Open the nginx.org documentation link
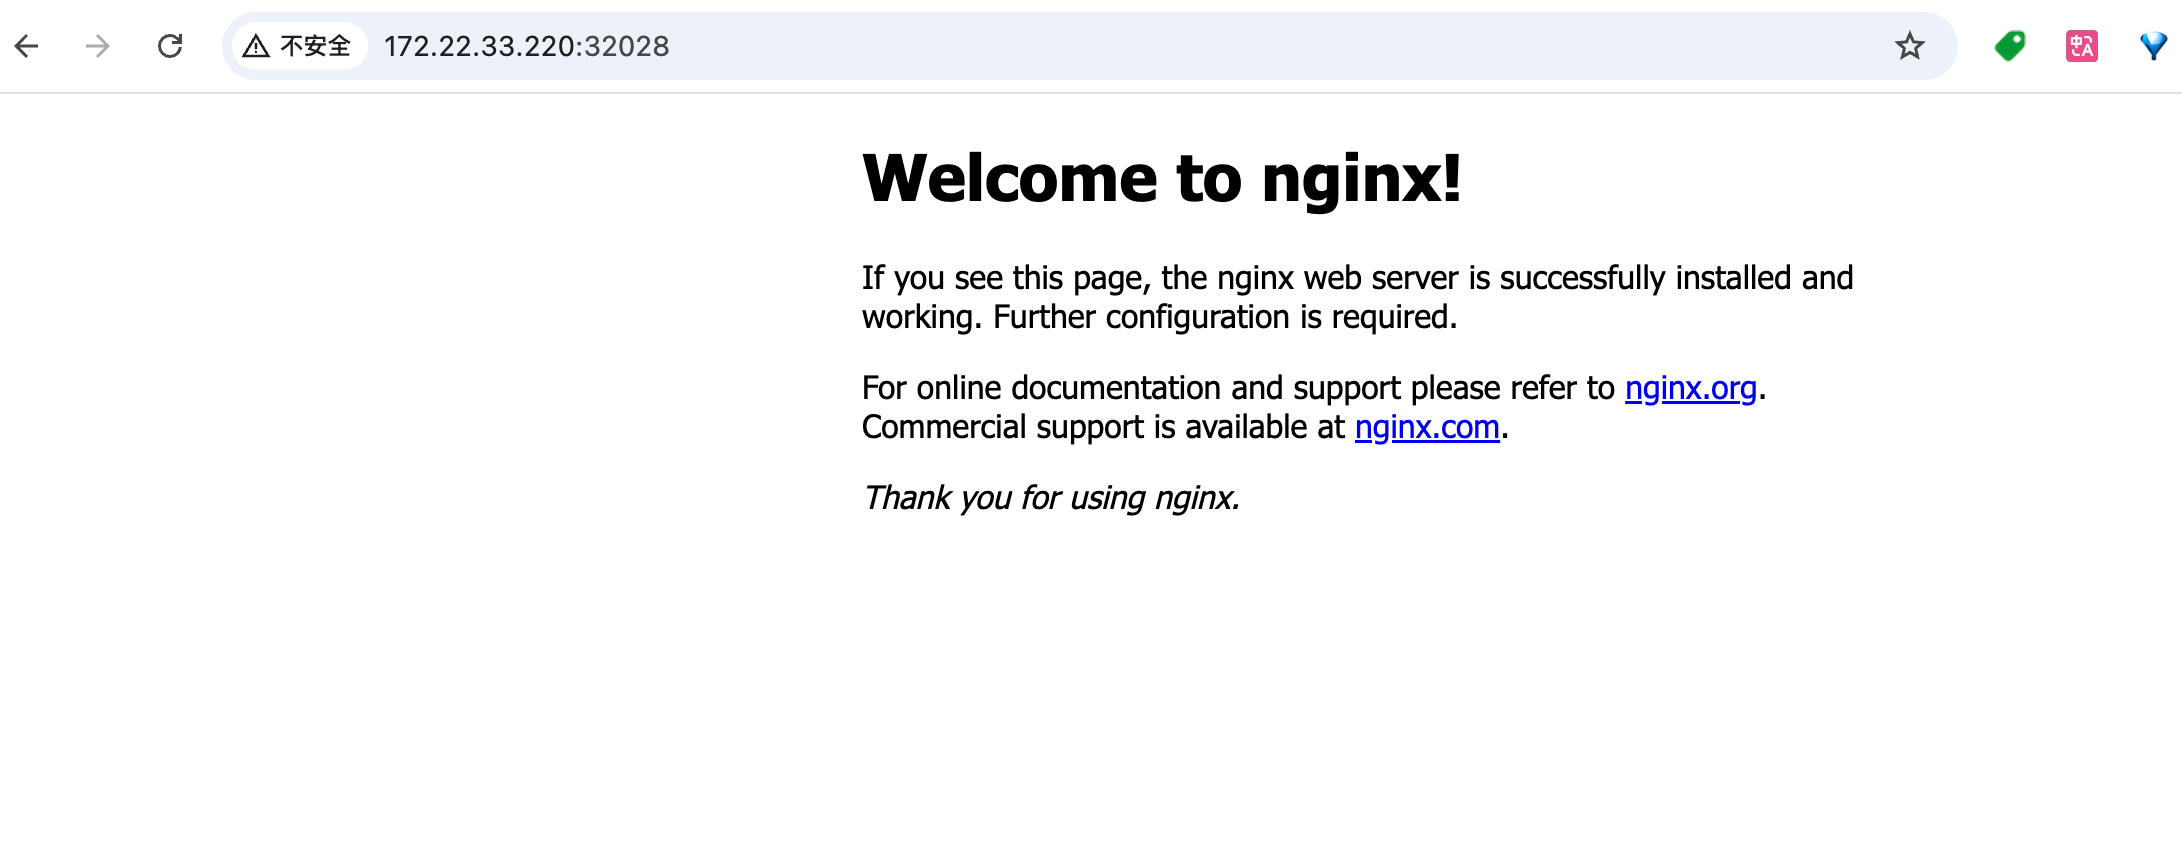2182x858 pixels. [x=1690, y=388]
